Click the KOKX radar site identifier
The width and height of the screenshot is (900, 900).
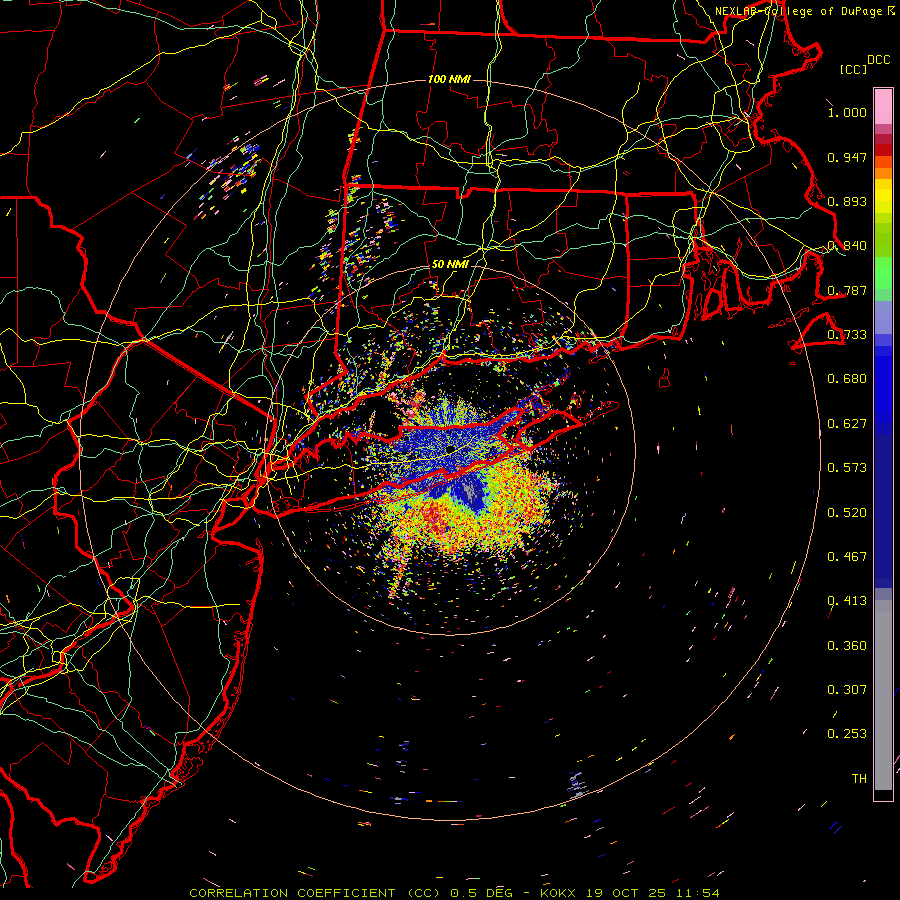[558, 893]
